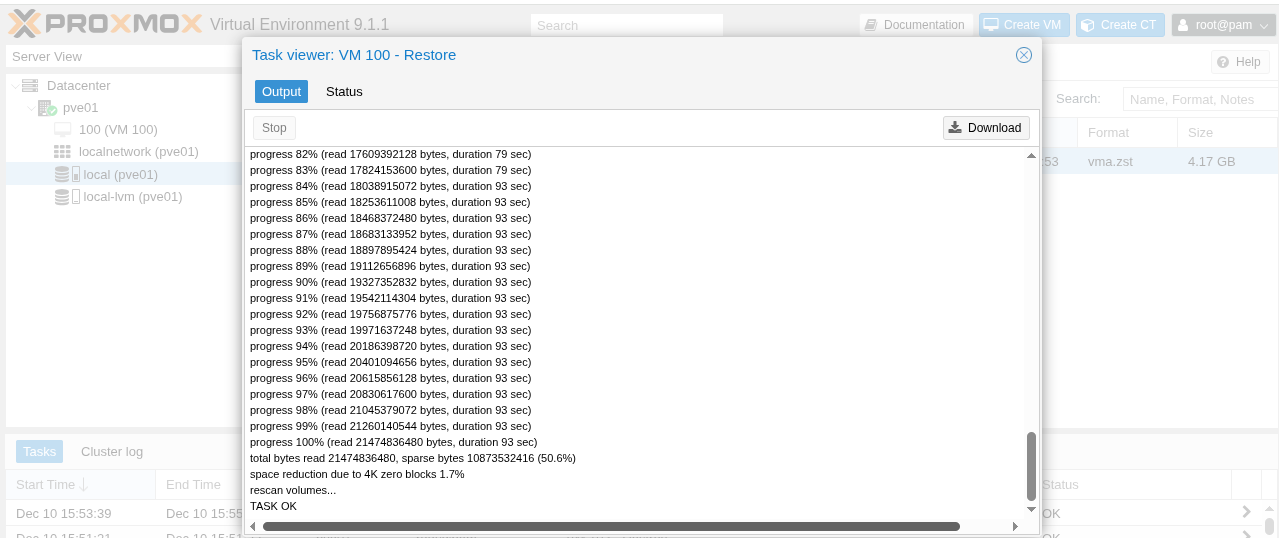Image resolution: width=1279 pixels, height=538 pixels.
Task: Click the Create CT cube icon
Action: point(1088,25)
